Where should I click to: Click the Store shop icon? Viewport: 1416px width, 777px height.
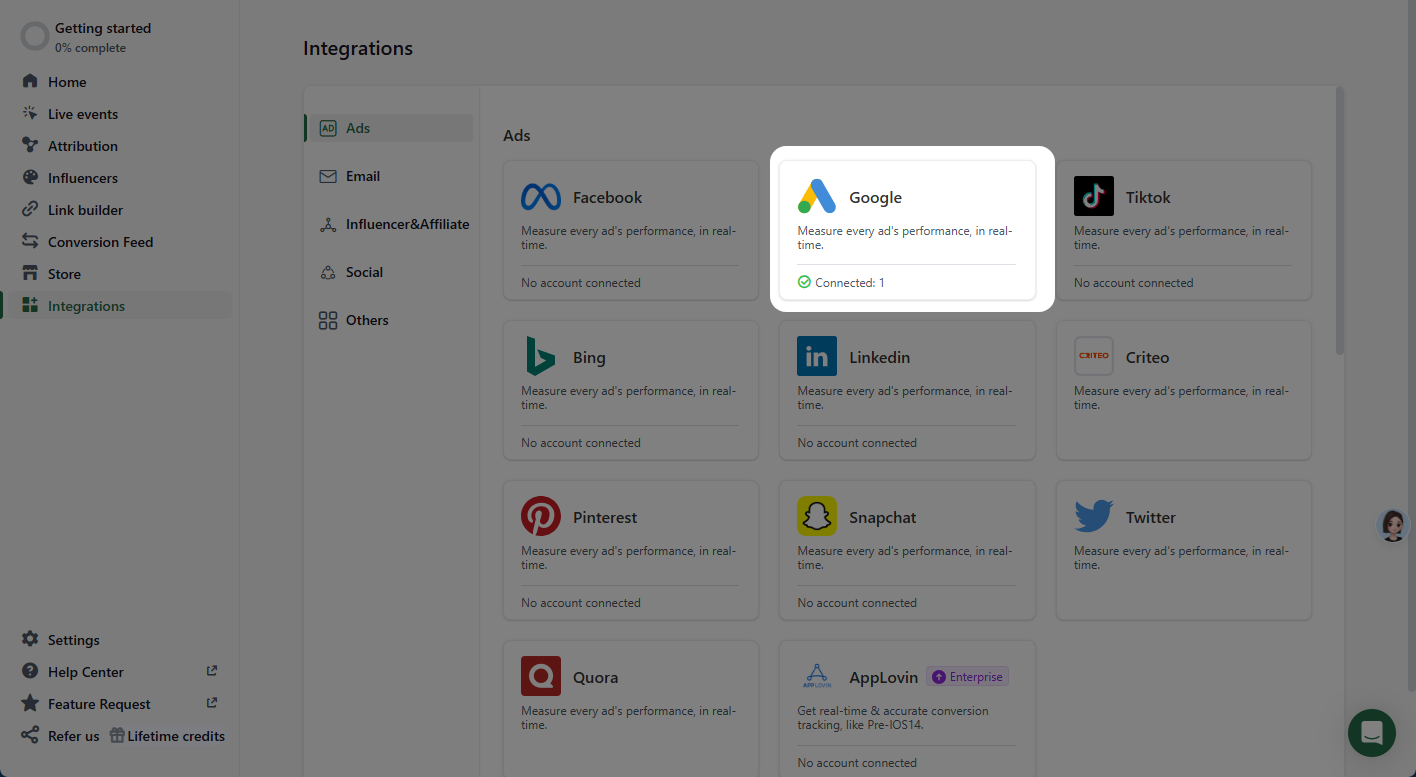30,273
